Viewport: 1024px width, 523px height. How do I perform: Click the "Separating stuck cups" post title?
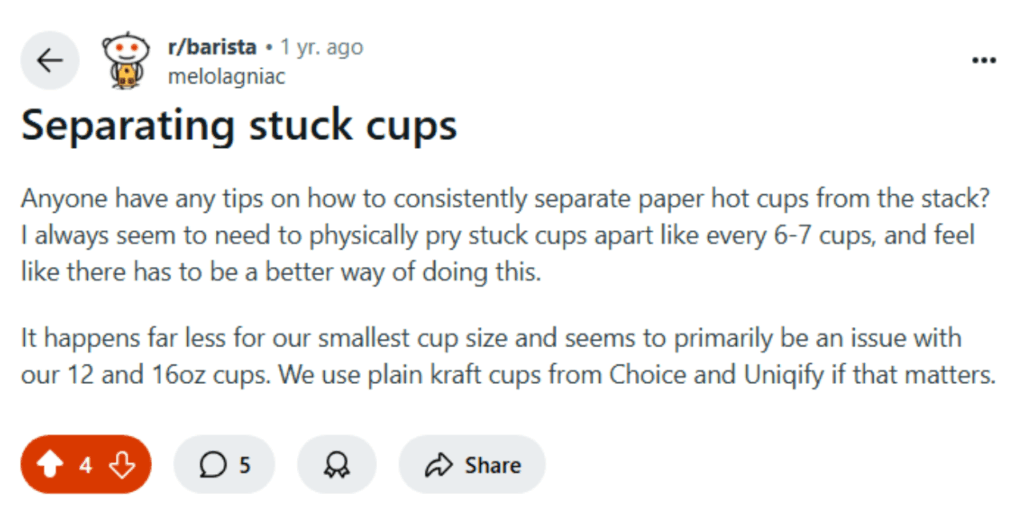(x=239, y=125)
